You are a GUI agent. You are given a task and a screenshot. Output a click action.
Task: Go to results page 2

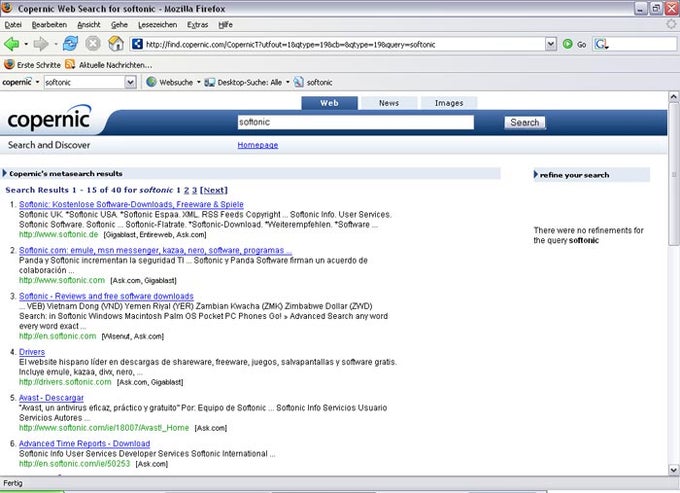coord(186,190)
